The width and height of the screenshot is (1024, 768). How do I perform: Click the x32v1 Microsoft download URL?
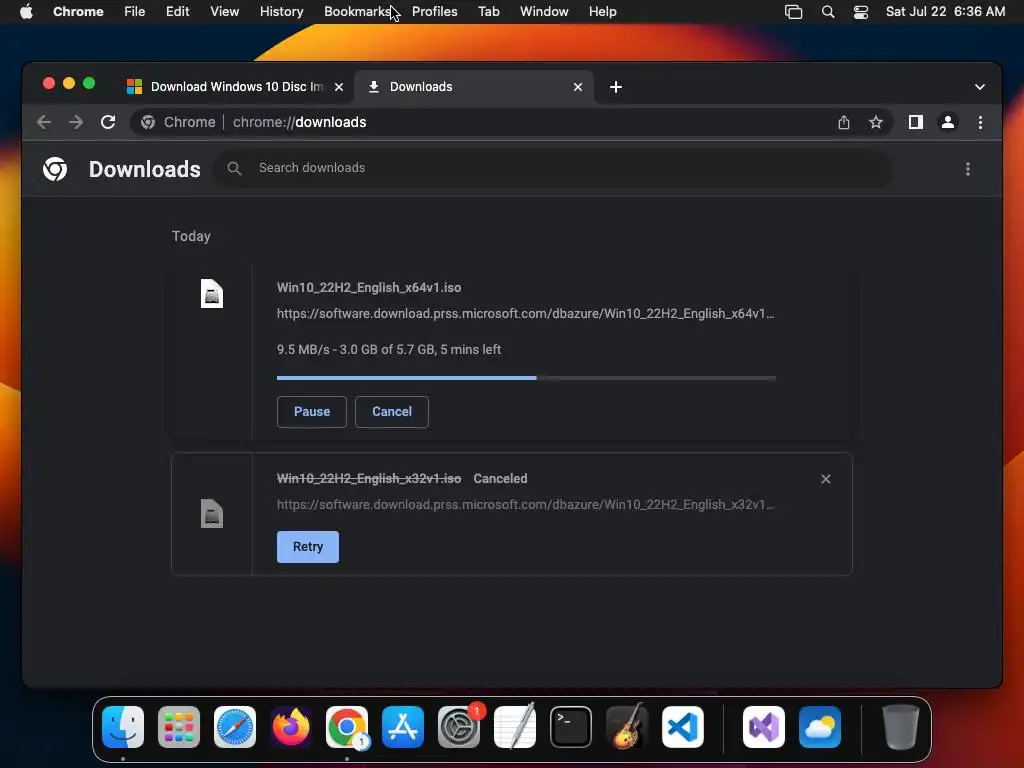pos(525,505)
